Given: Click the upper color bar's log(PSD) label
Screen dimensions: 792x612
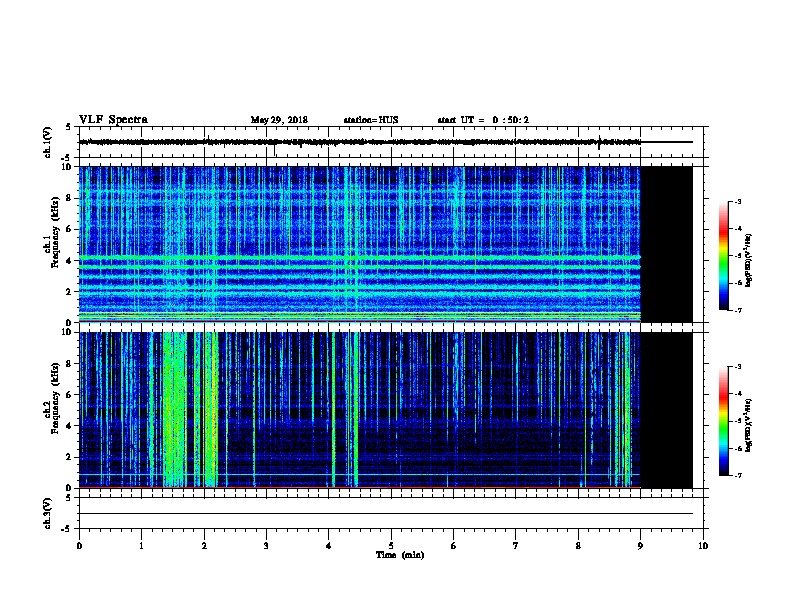Looking at the screenshot, I should (749, 260).
